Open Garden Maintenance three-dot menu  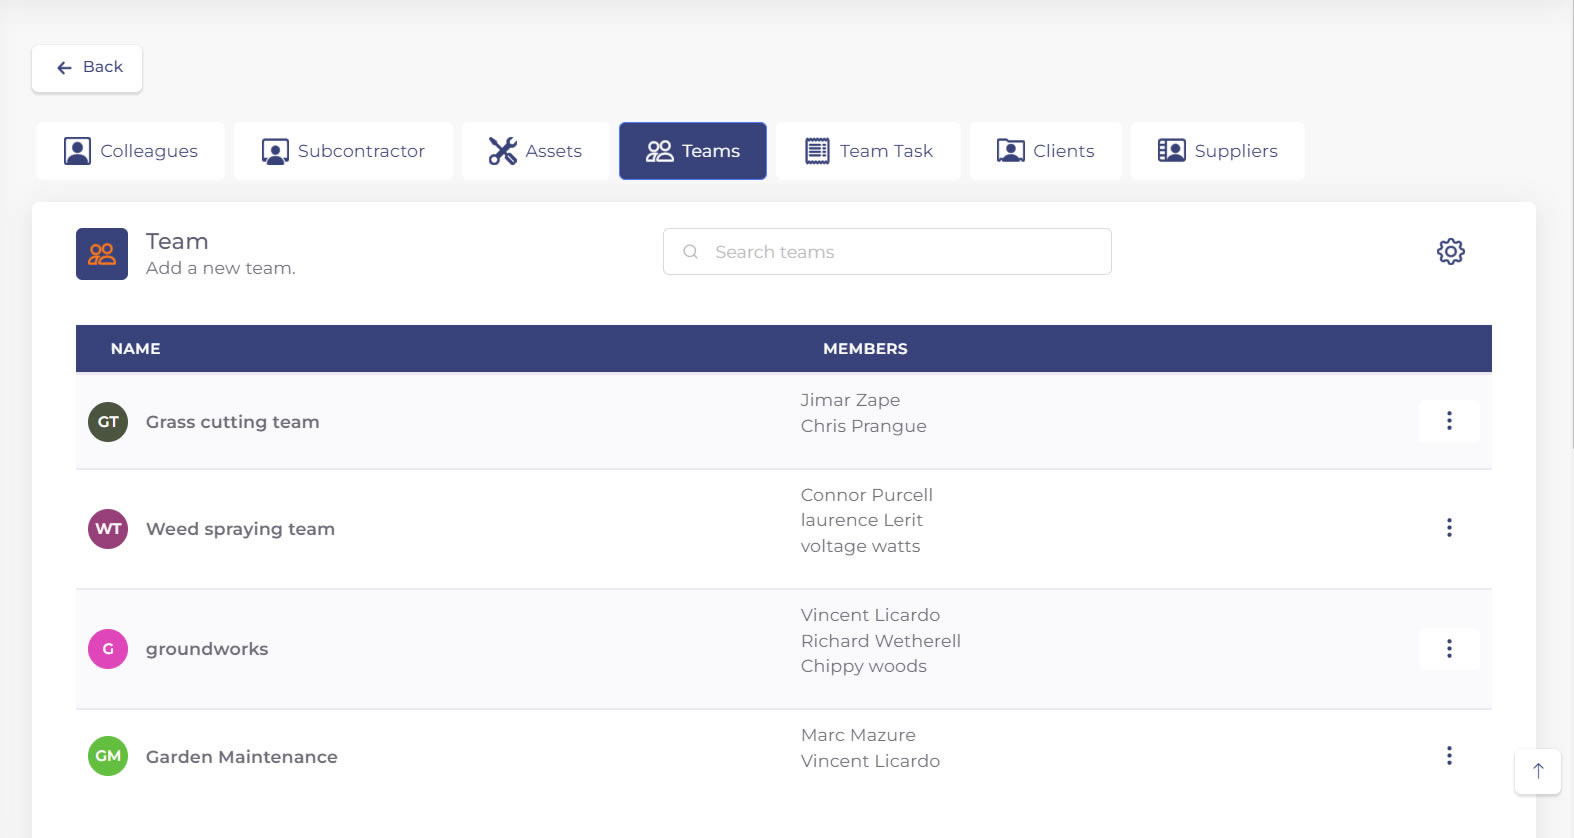click(1448, 756)
